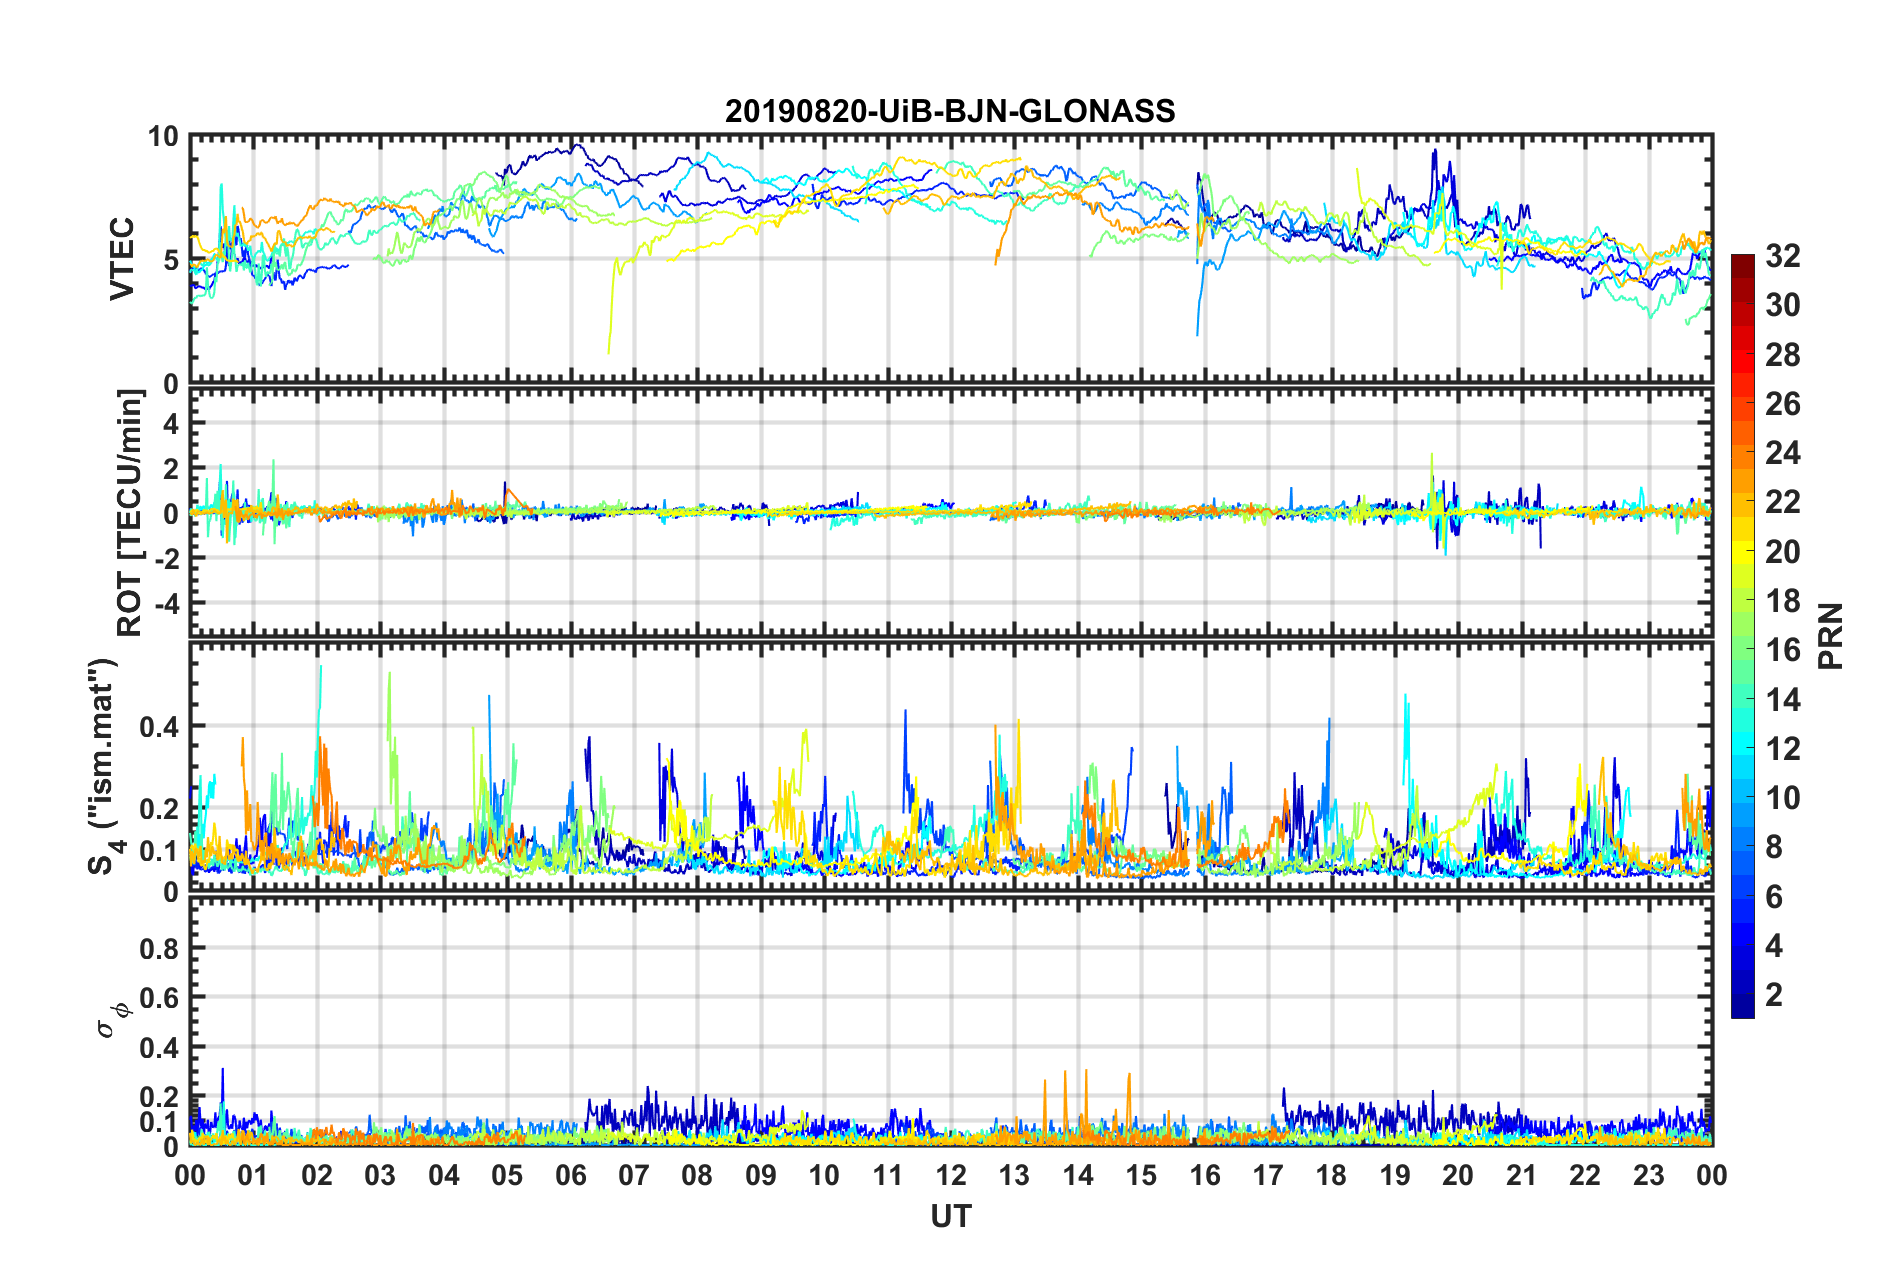Click colorbar tick label 2
Viewport: 1902px width, 1272px height.
pos(1774,996)
